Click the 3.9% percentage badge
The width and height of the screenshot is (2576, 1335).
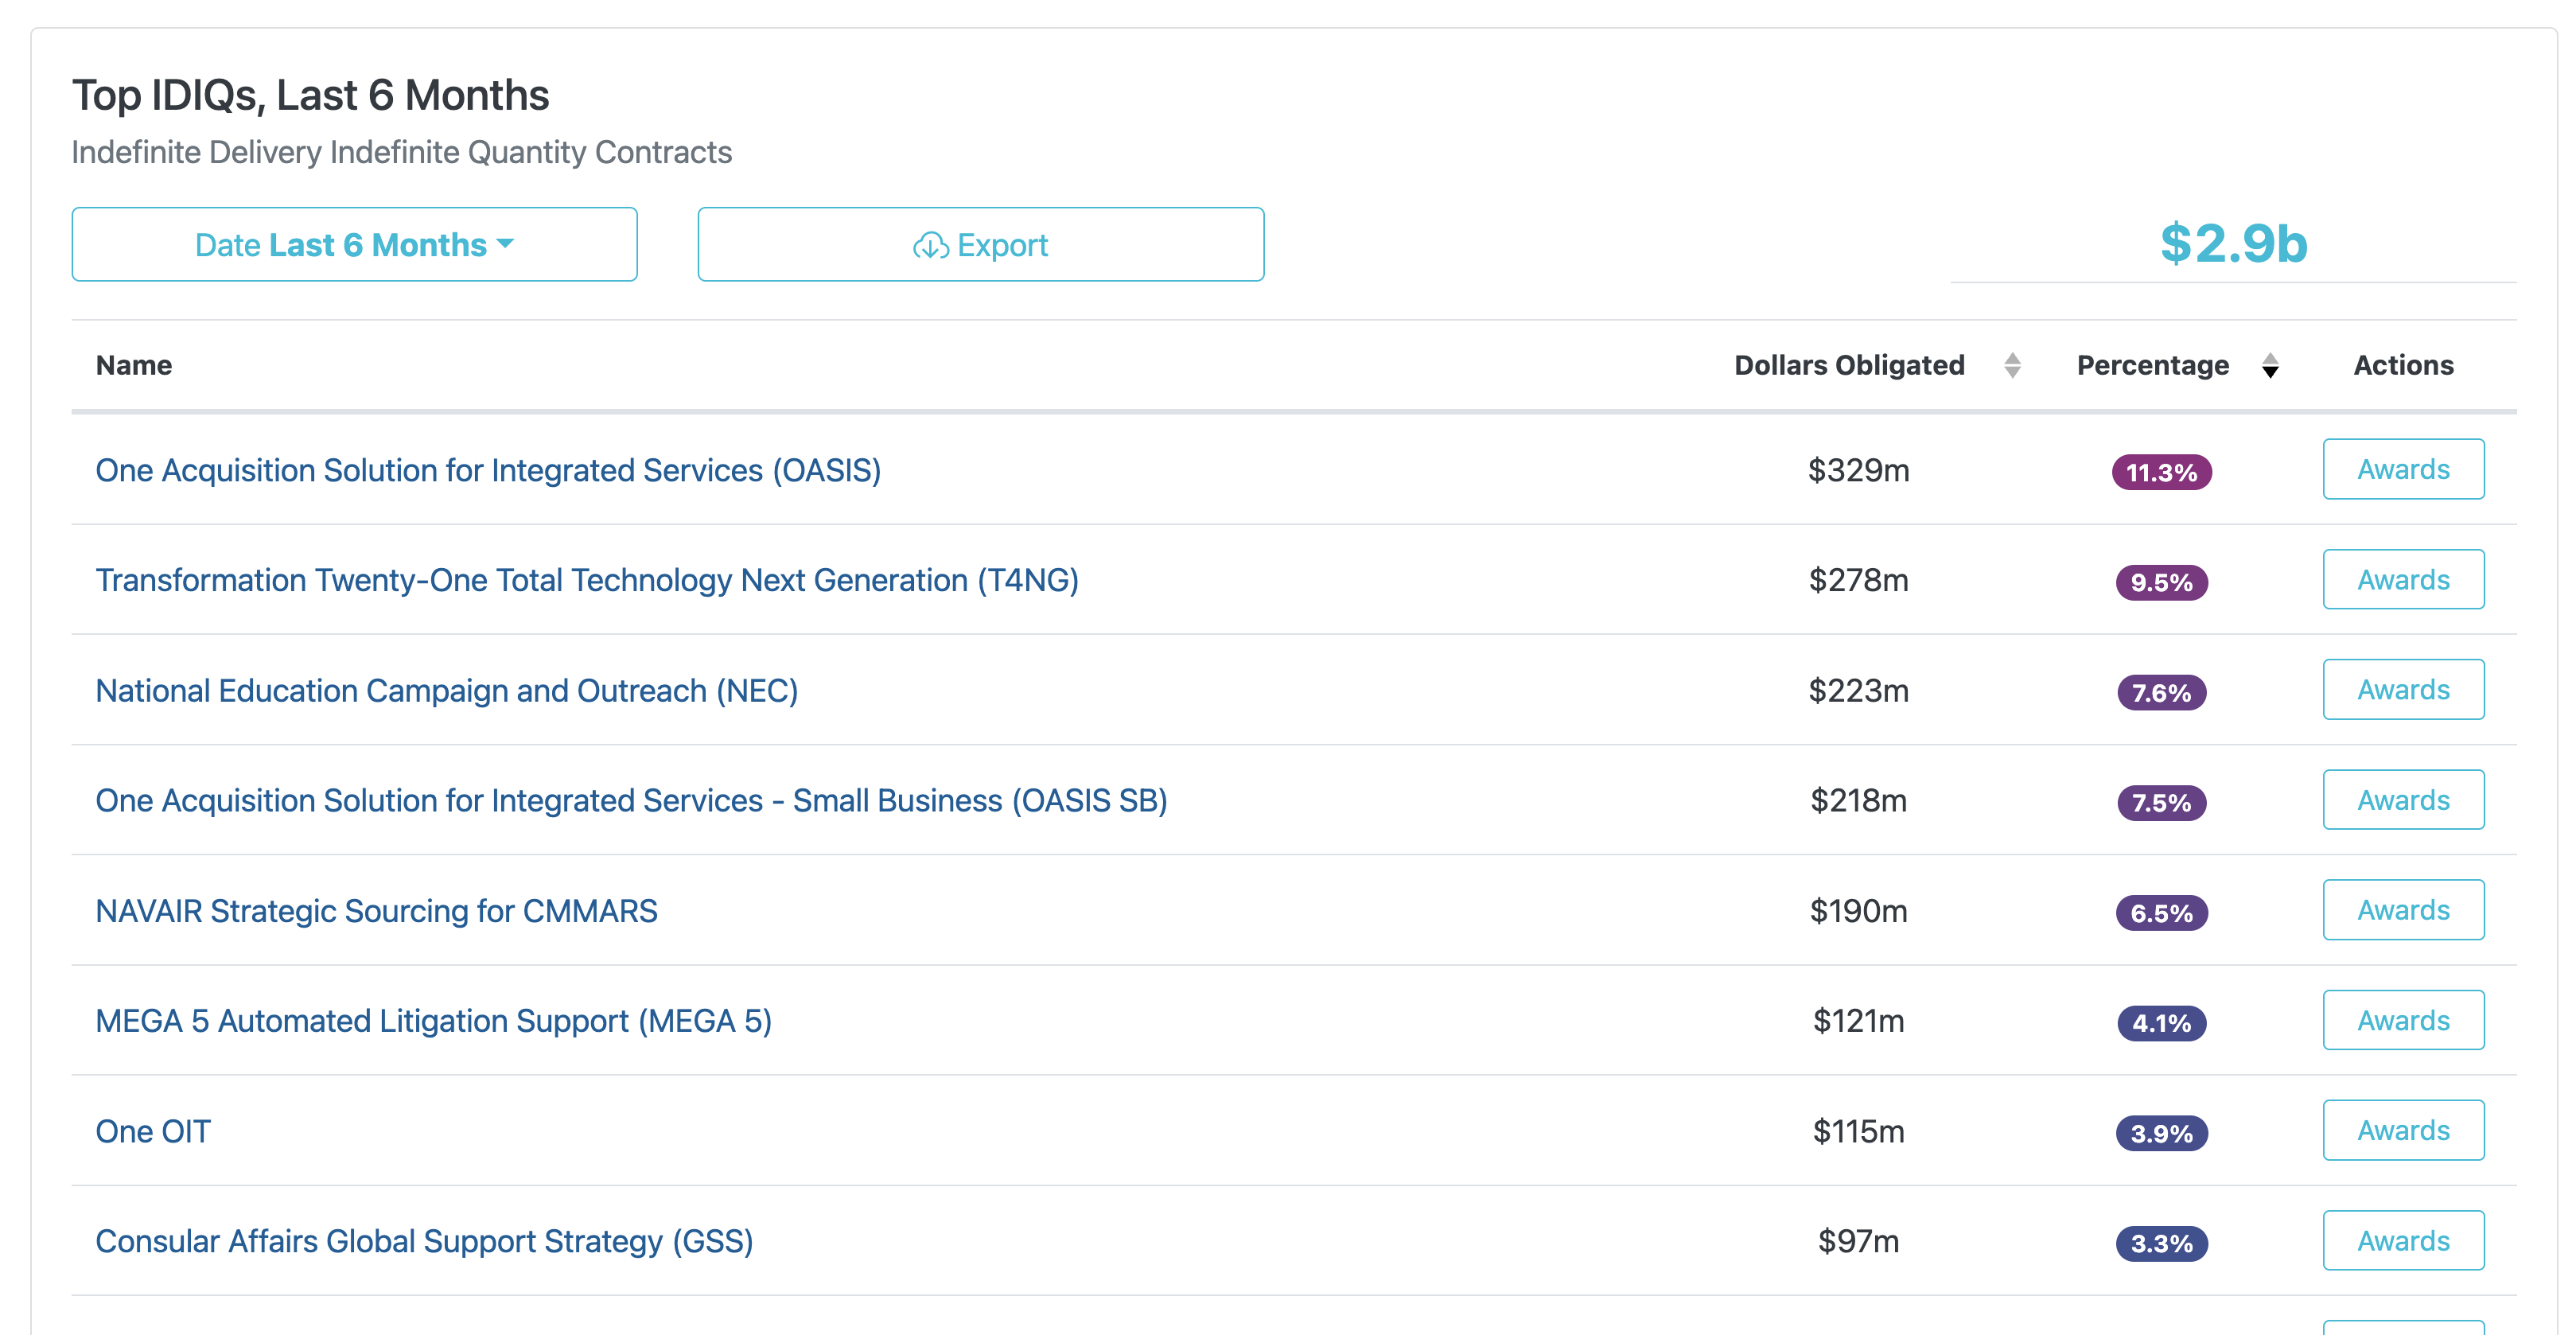pyautogui.click(x=2161, y=1133)
